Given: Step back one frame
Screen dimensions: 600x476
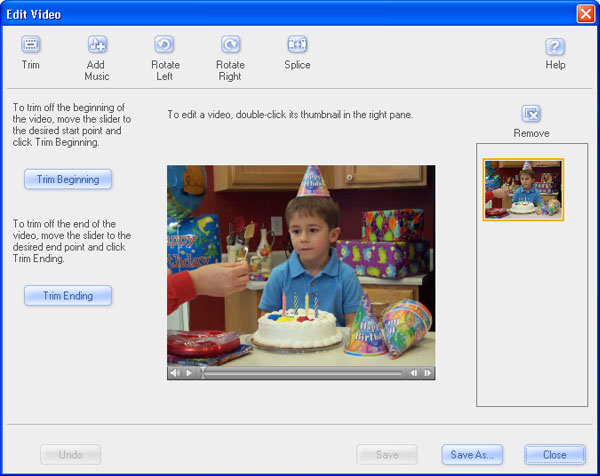Looking at the screenshot, I should (x=414, y=373).
